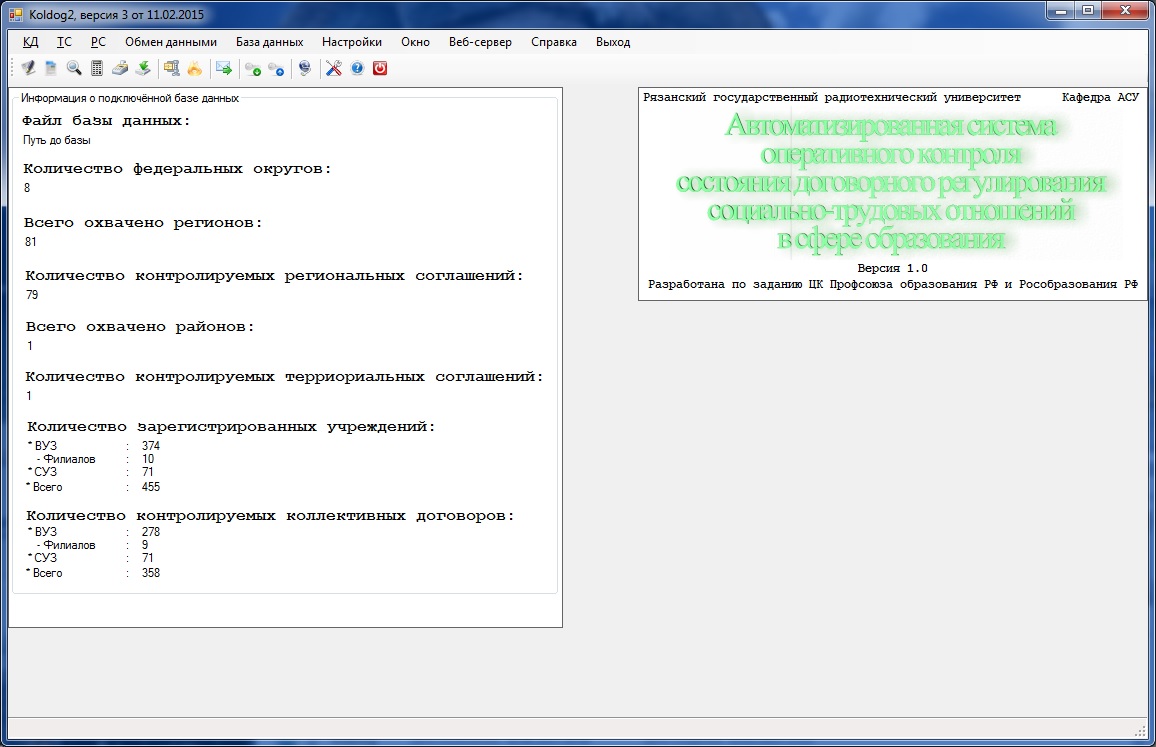Click the collective contracts total 358

point(150,573)
